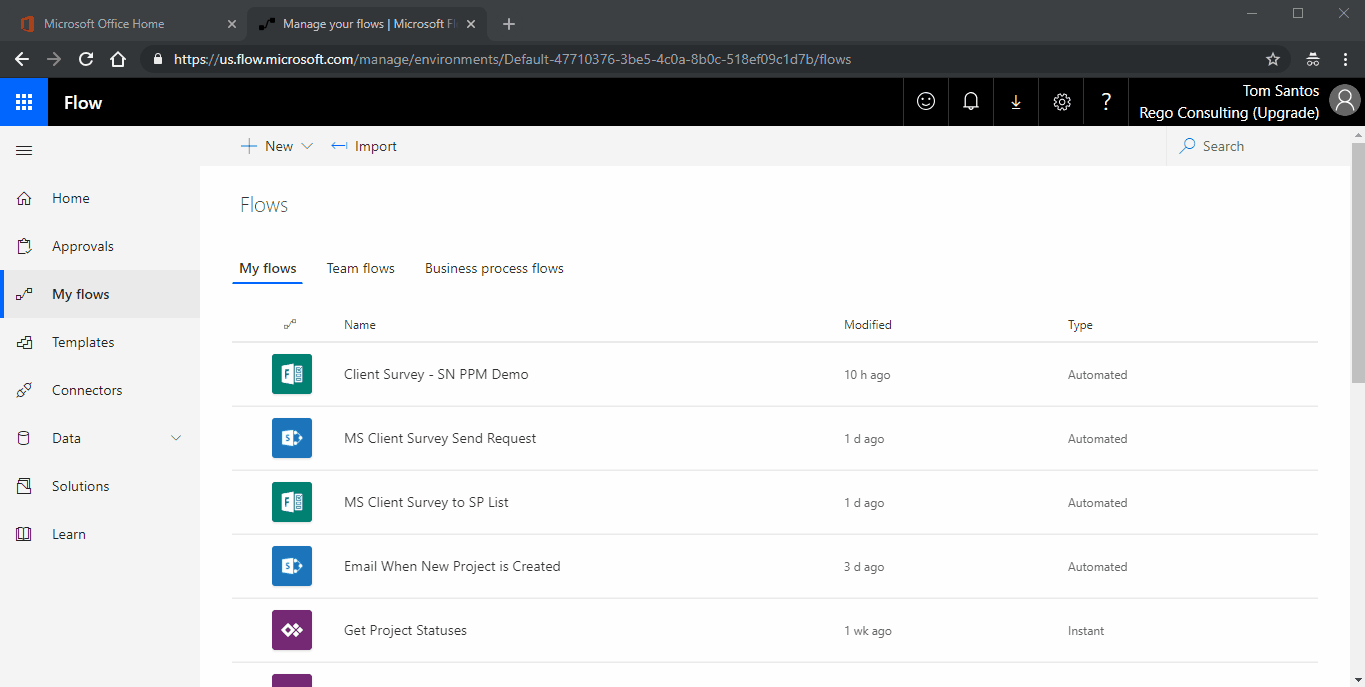Click the Flow brand title
1365x687 pixels.
point(83,102)
